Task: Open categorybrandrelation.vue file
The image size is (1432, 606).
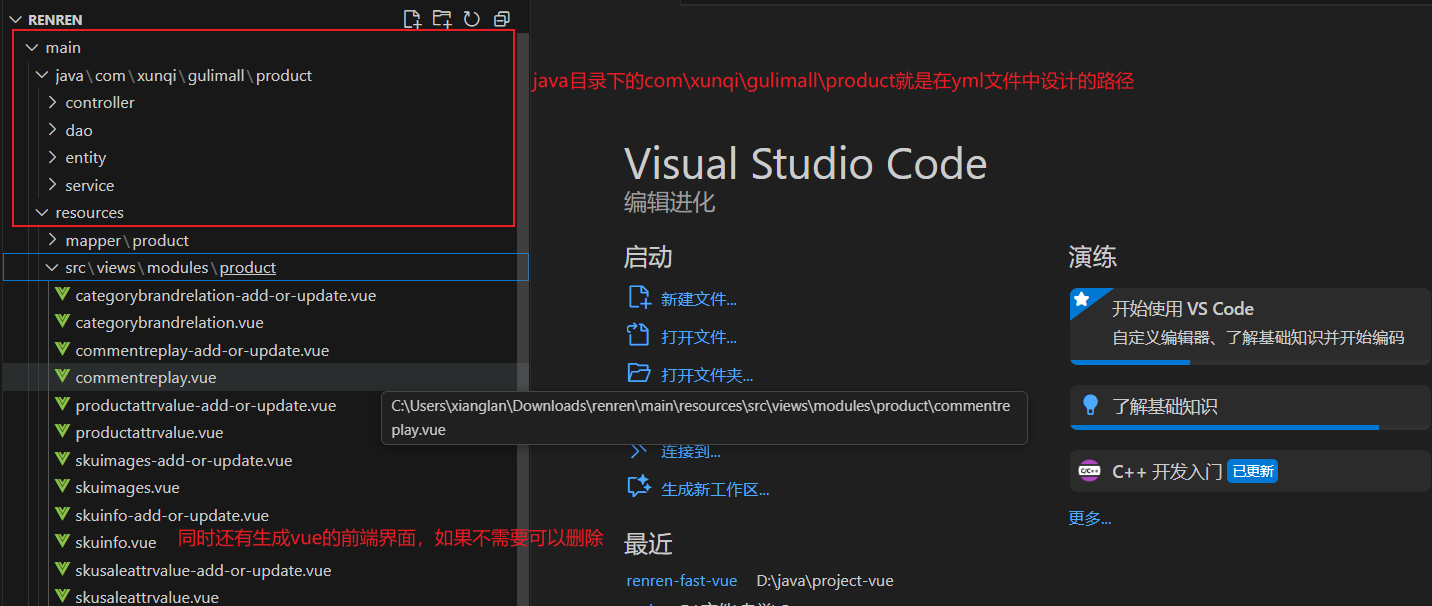Action: tap(169, 322)
